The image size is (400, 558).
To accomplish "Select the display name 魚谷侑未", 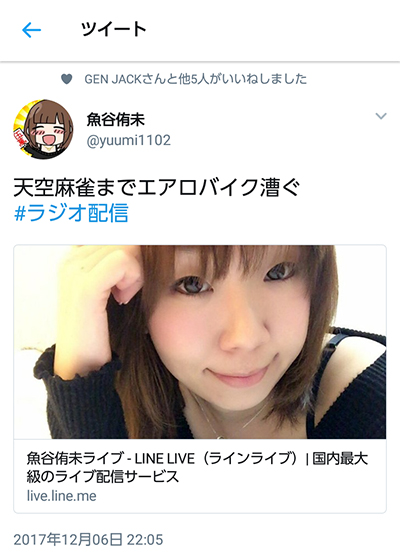I will [x=116, y=120].
